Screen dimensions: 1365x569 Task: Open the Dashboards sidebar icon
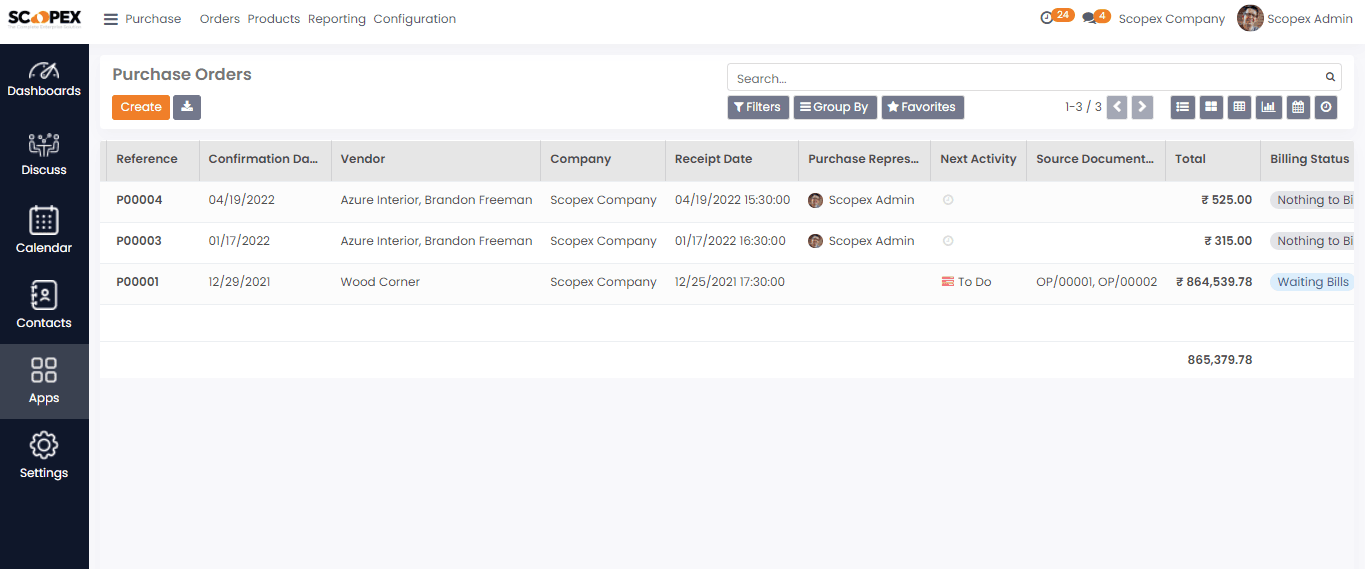click(x=44, y=79)
